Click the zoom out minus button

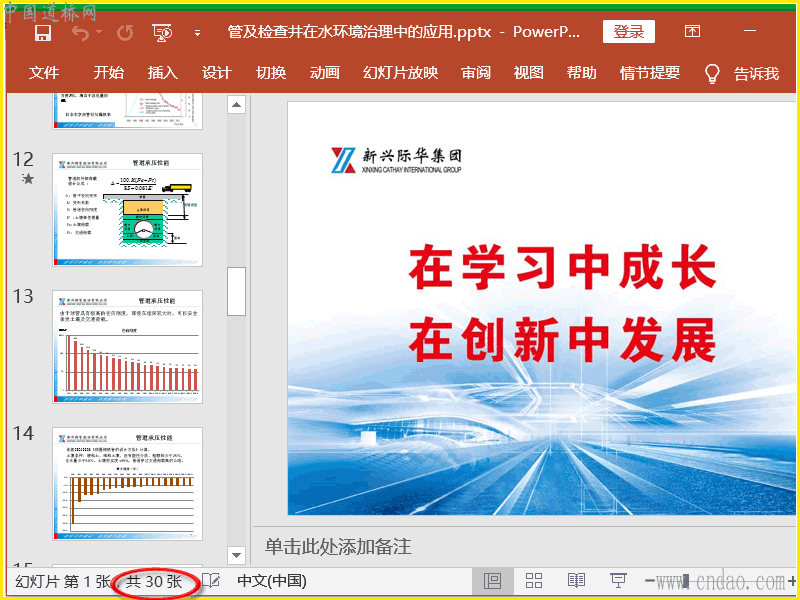click(649, 581)
